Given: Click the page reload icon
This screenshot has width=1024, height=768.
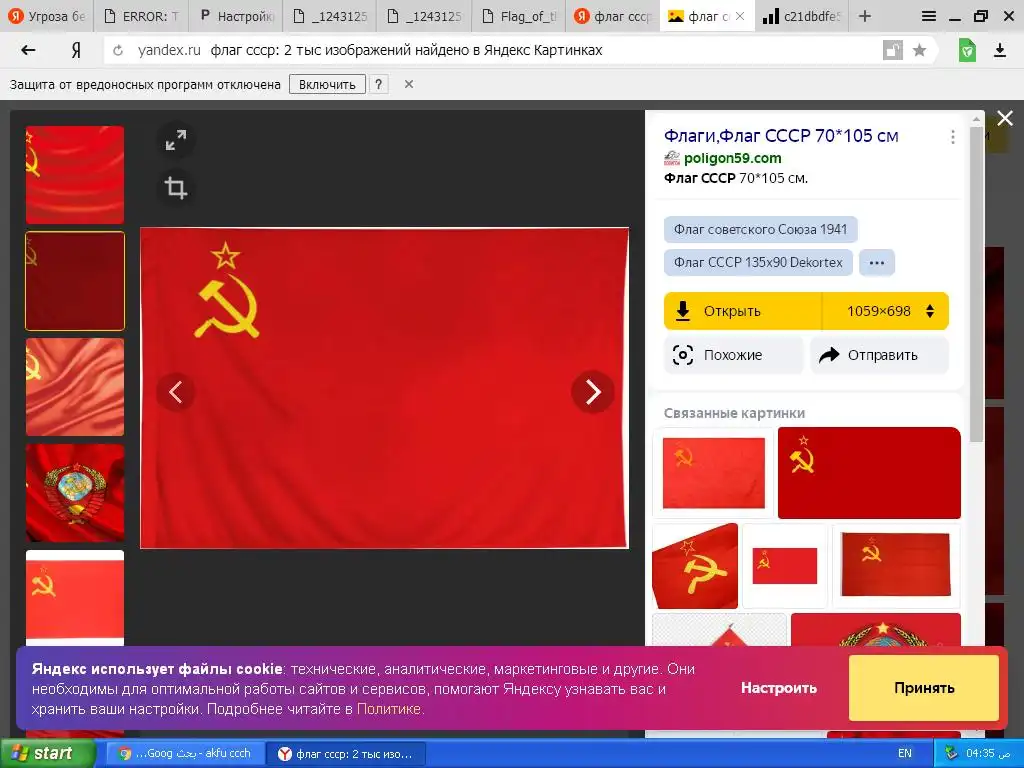Looking at the screenshot, I should [x=118, y=50].
